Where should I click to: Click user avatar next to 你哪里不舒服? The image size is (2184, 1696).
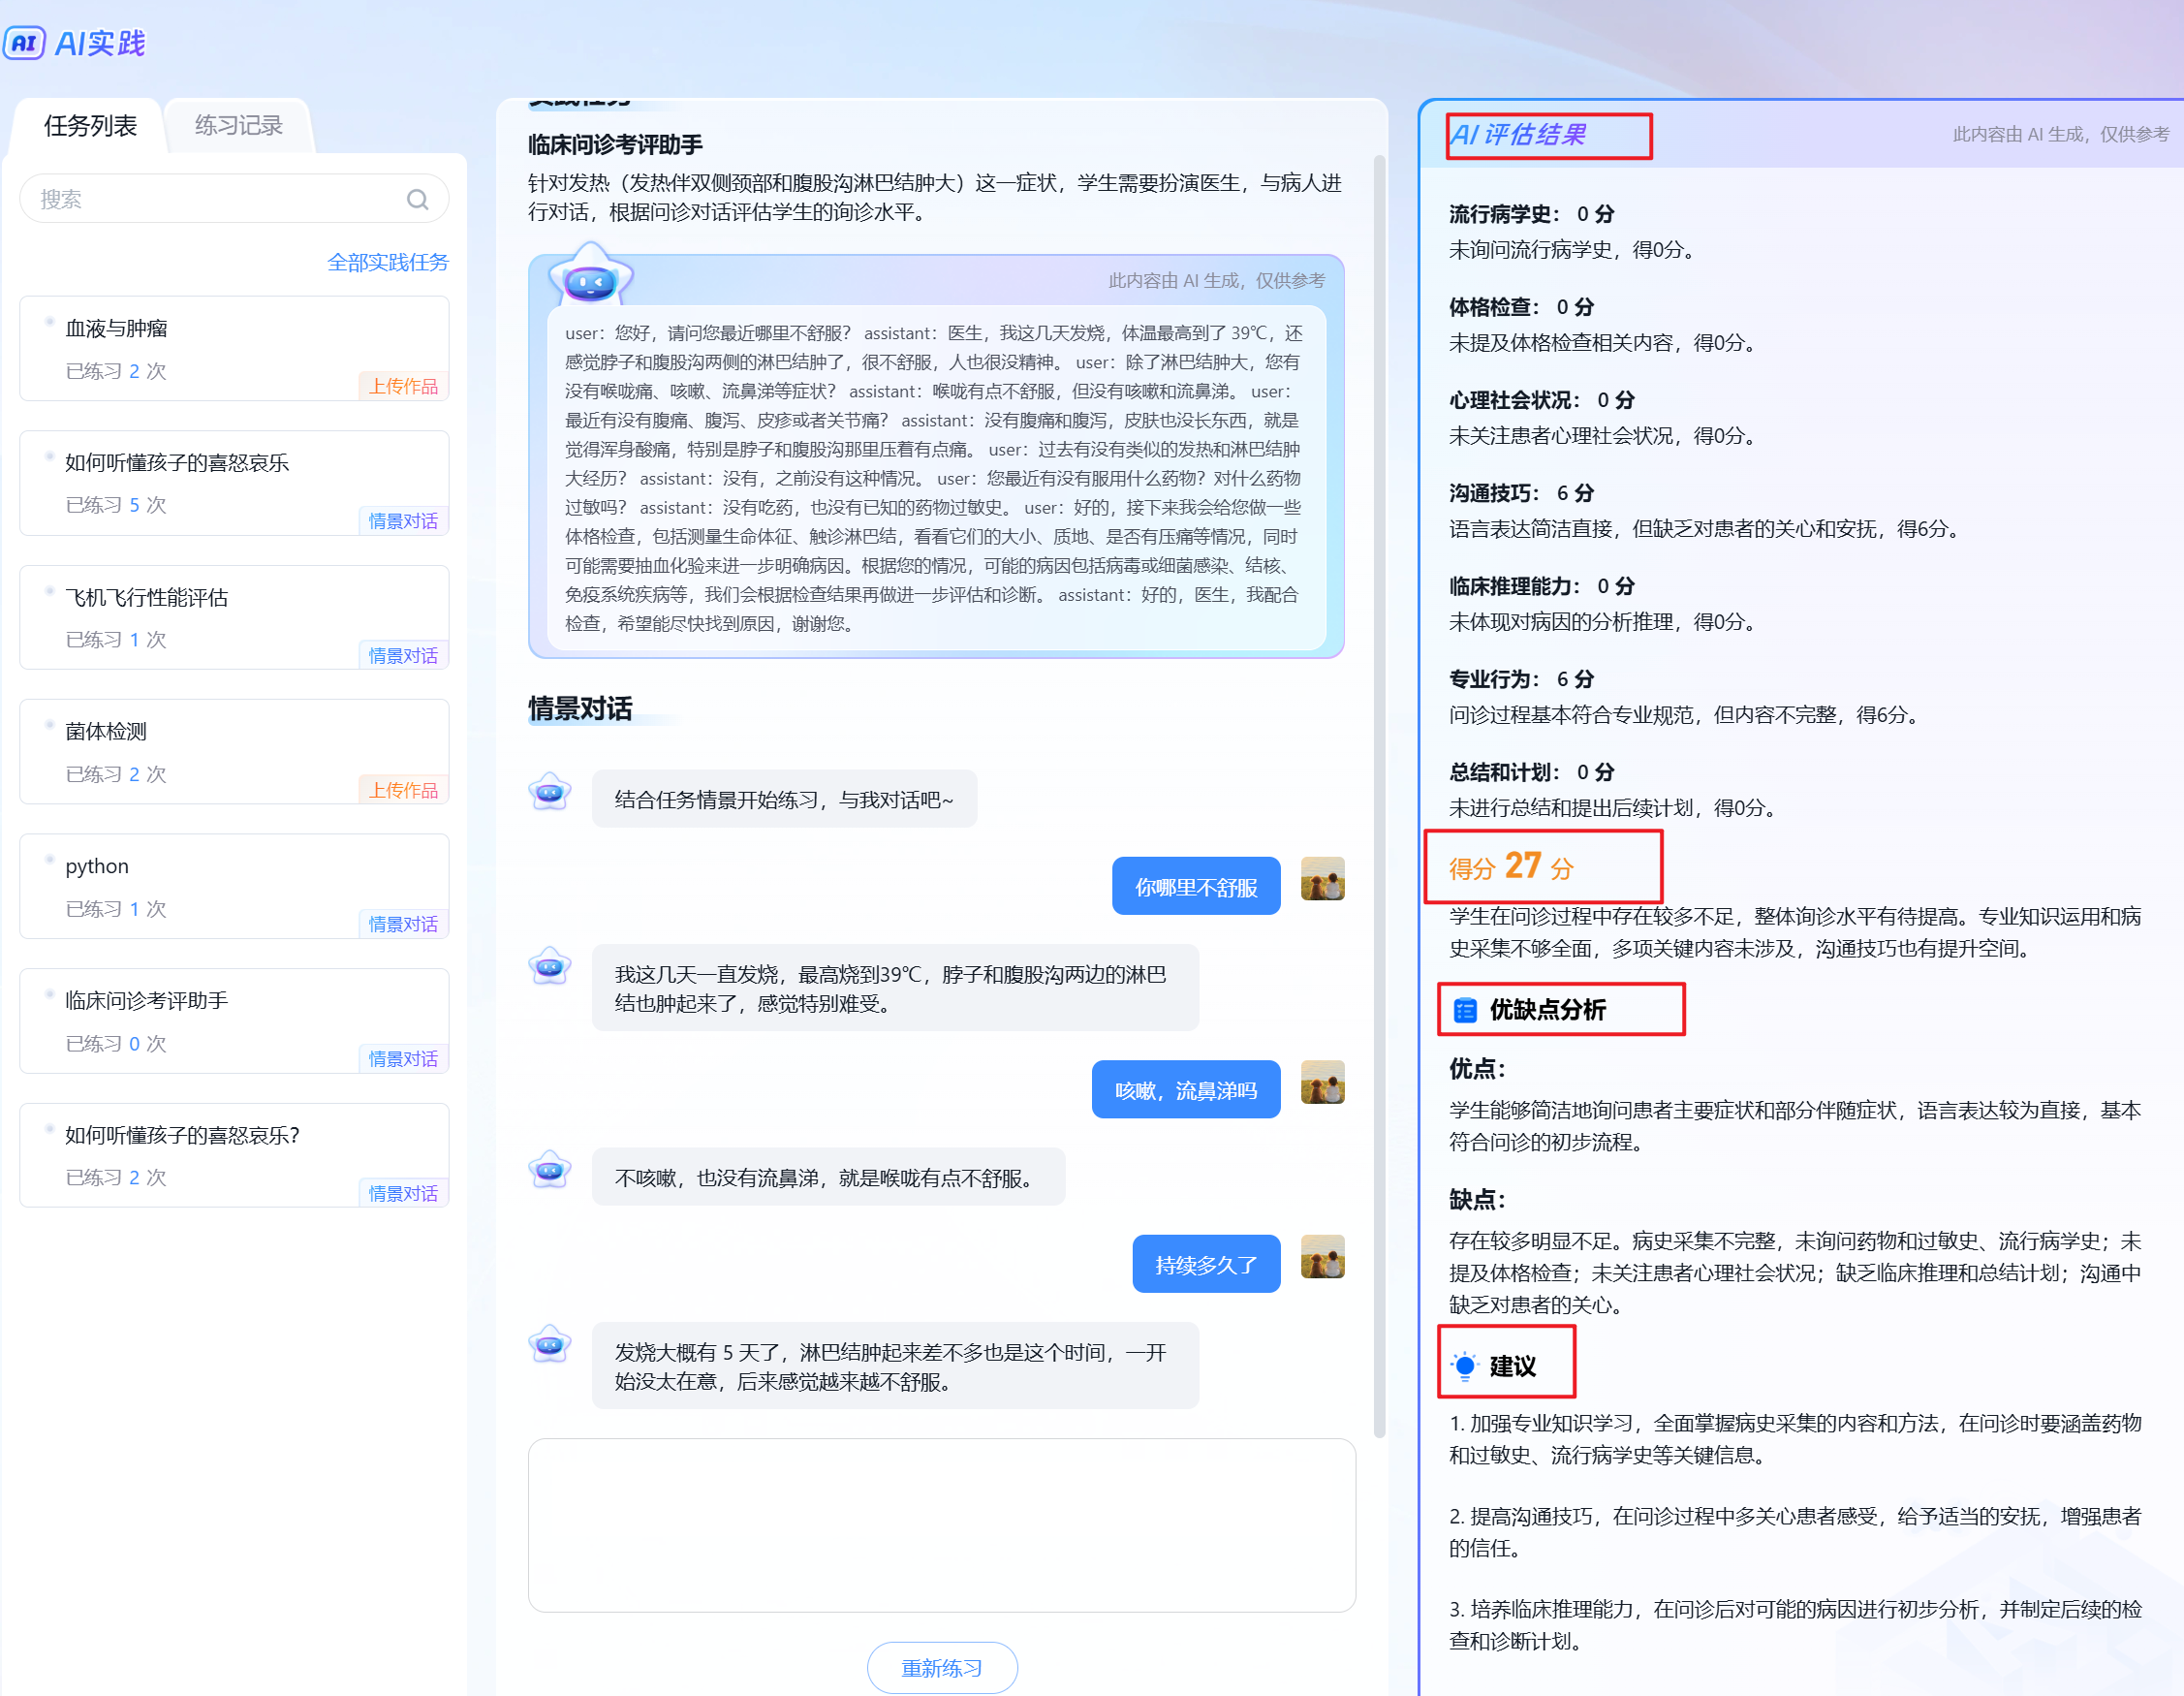pyautogui.click(x=1321, y=879)
